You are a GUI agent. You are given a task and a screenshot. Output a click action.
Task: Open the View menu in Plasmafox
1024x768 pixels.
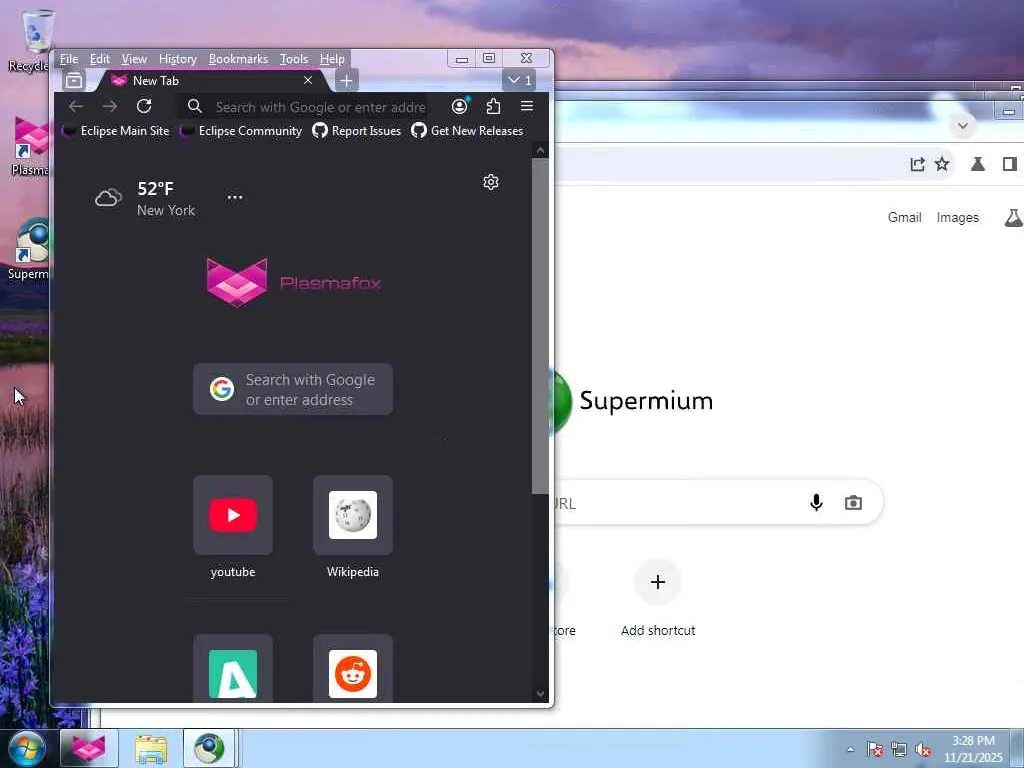click(x=134, y=59)
